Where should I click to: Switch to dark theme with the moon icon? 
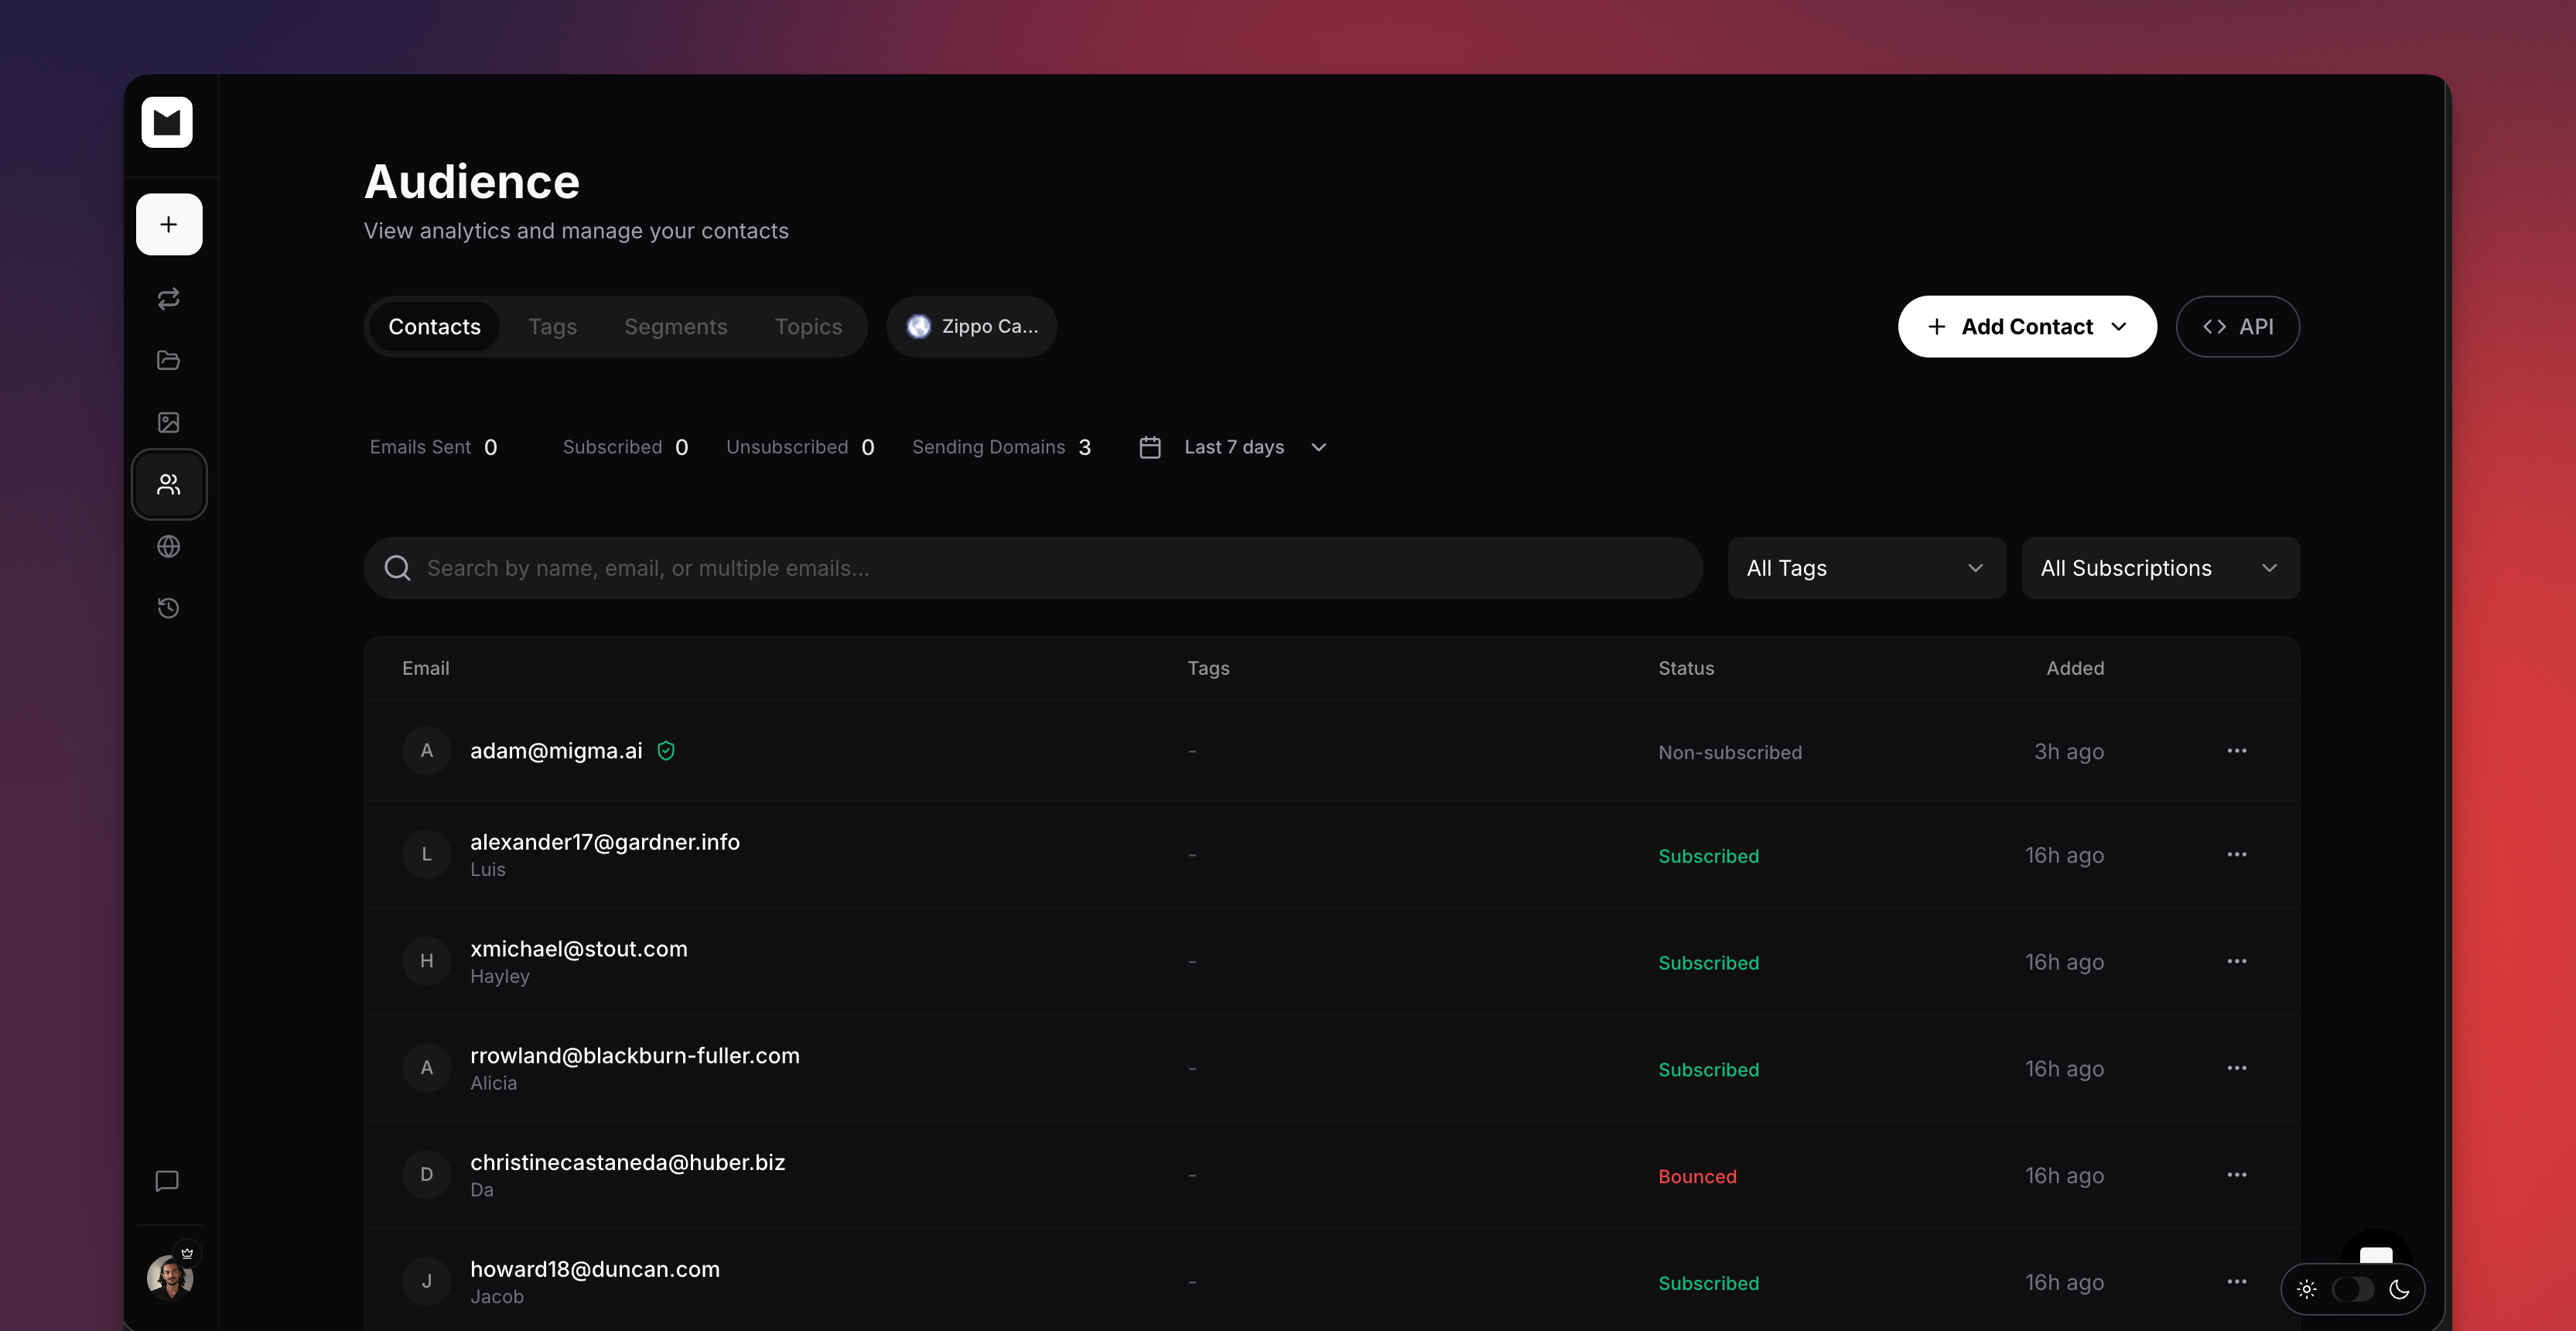click(x=2400, y=1289)
